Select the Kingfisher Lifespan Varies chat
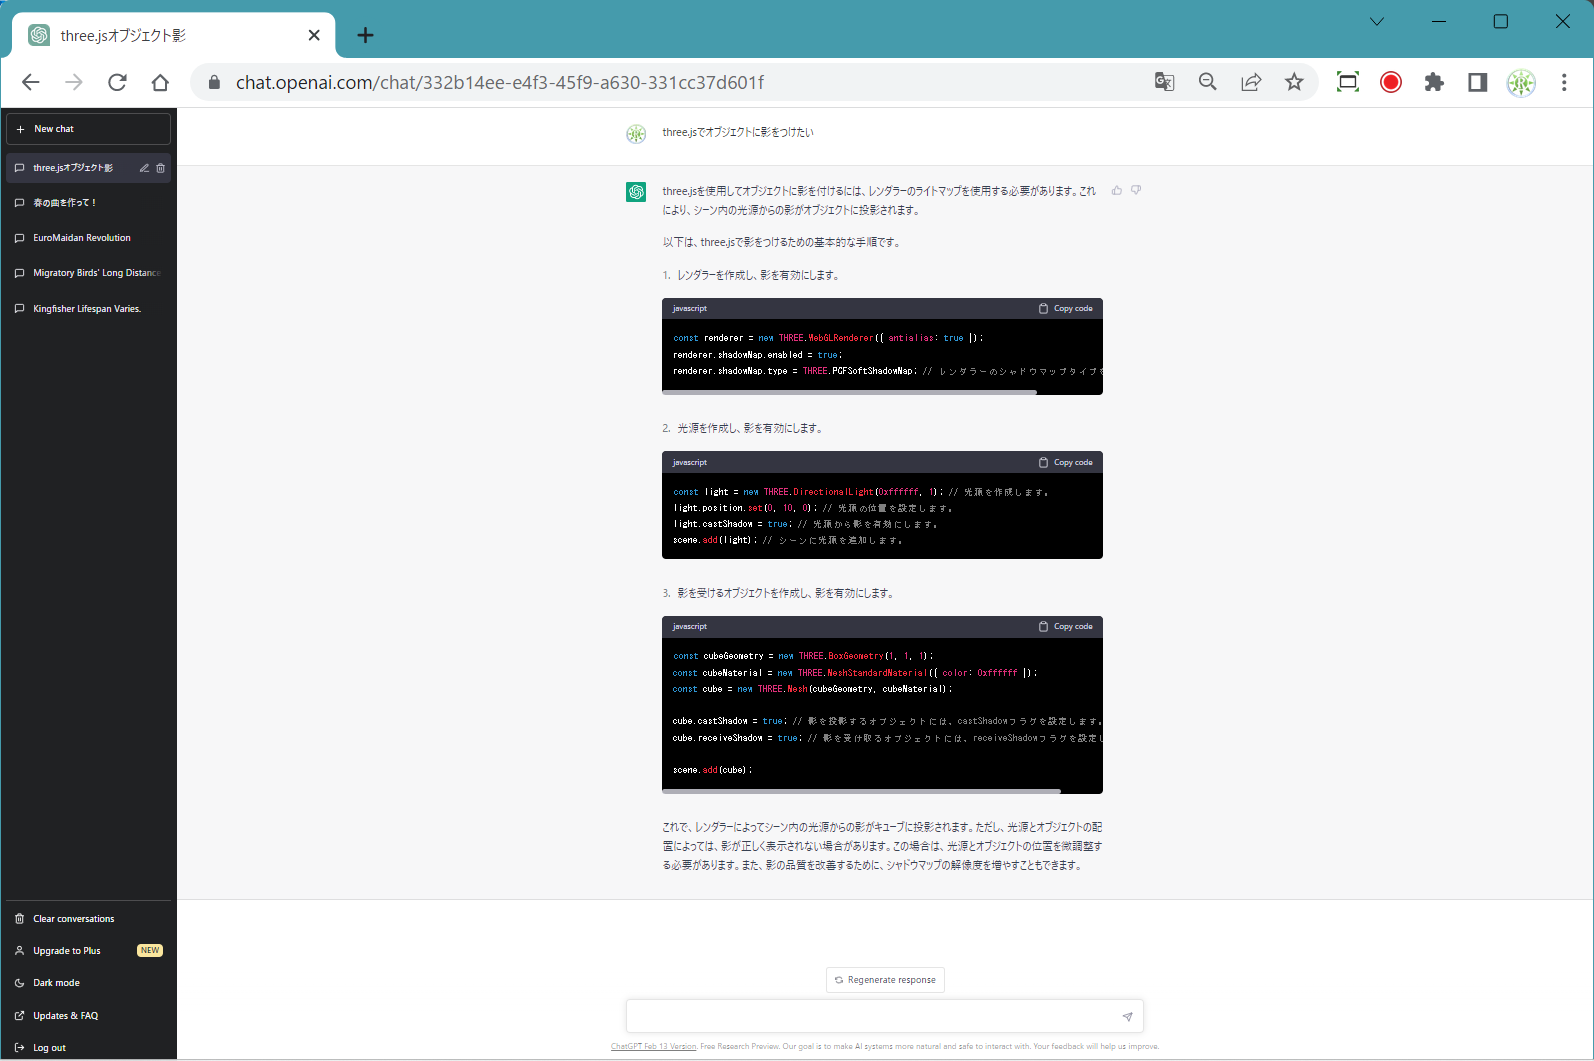The image size is (1594, 1061). 87,309
